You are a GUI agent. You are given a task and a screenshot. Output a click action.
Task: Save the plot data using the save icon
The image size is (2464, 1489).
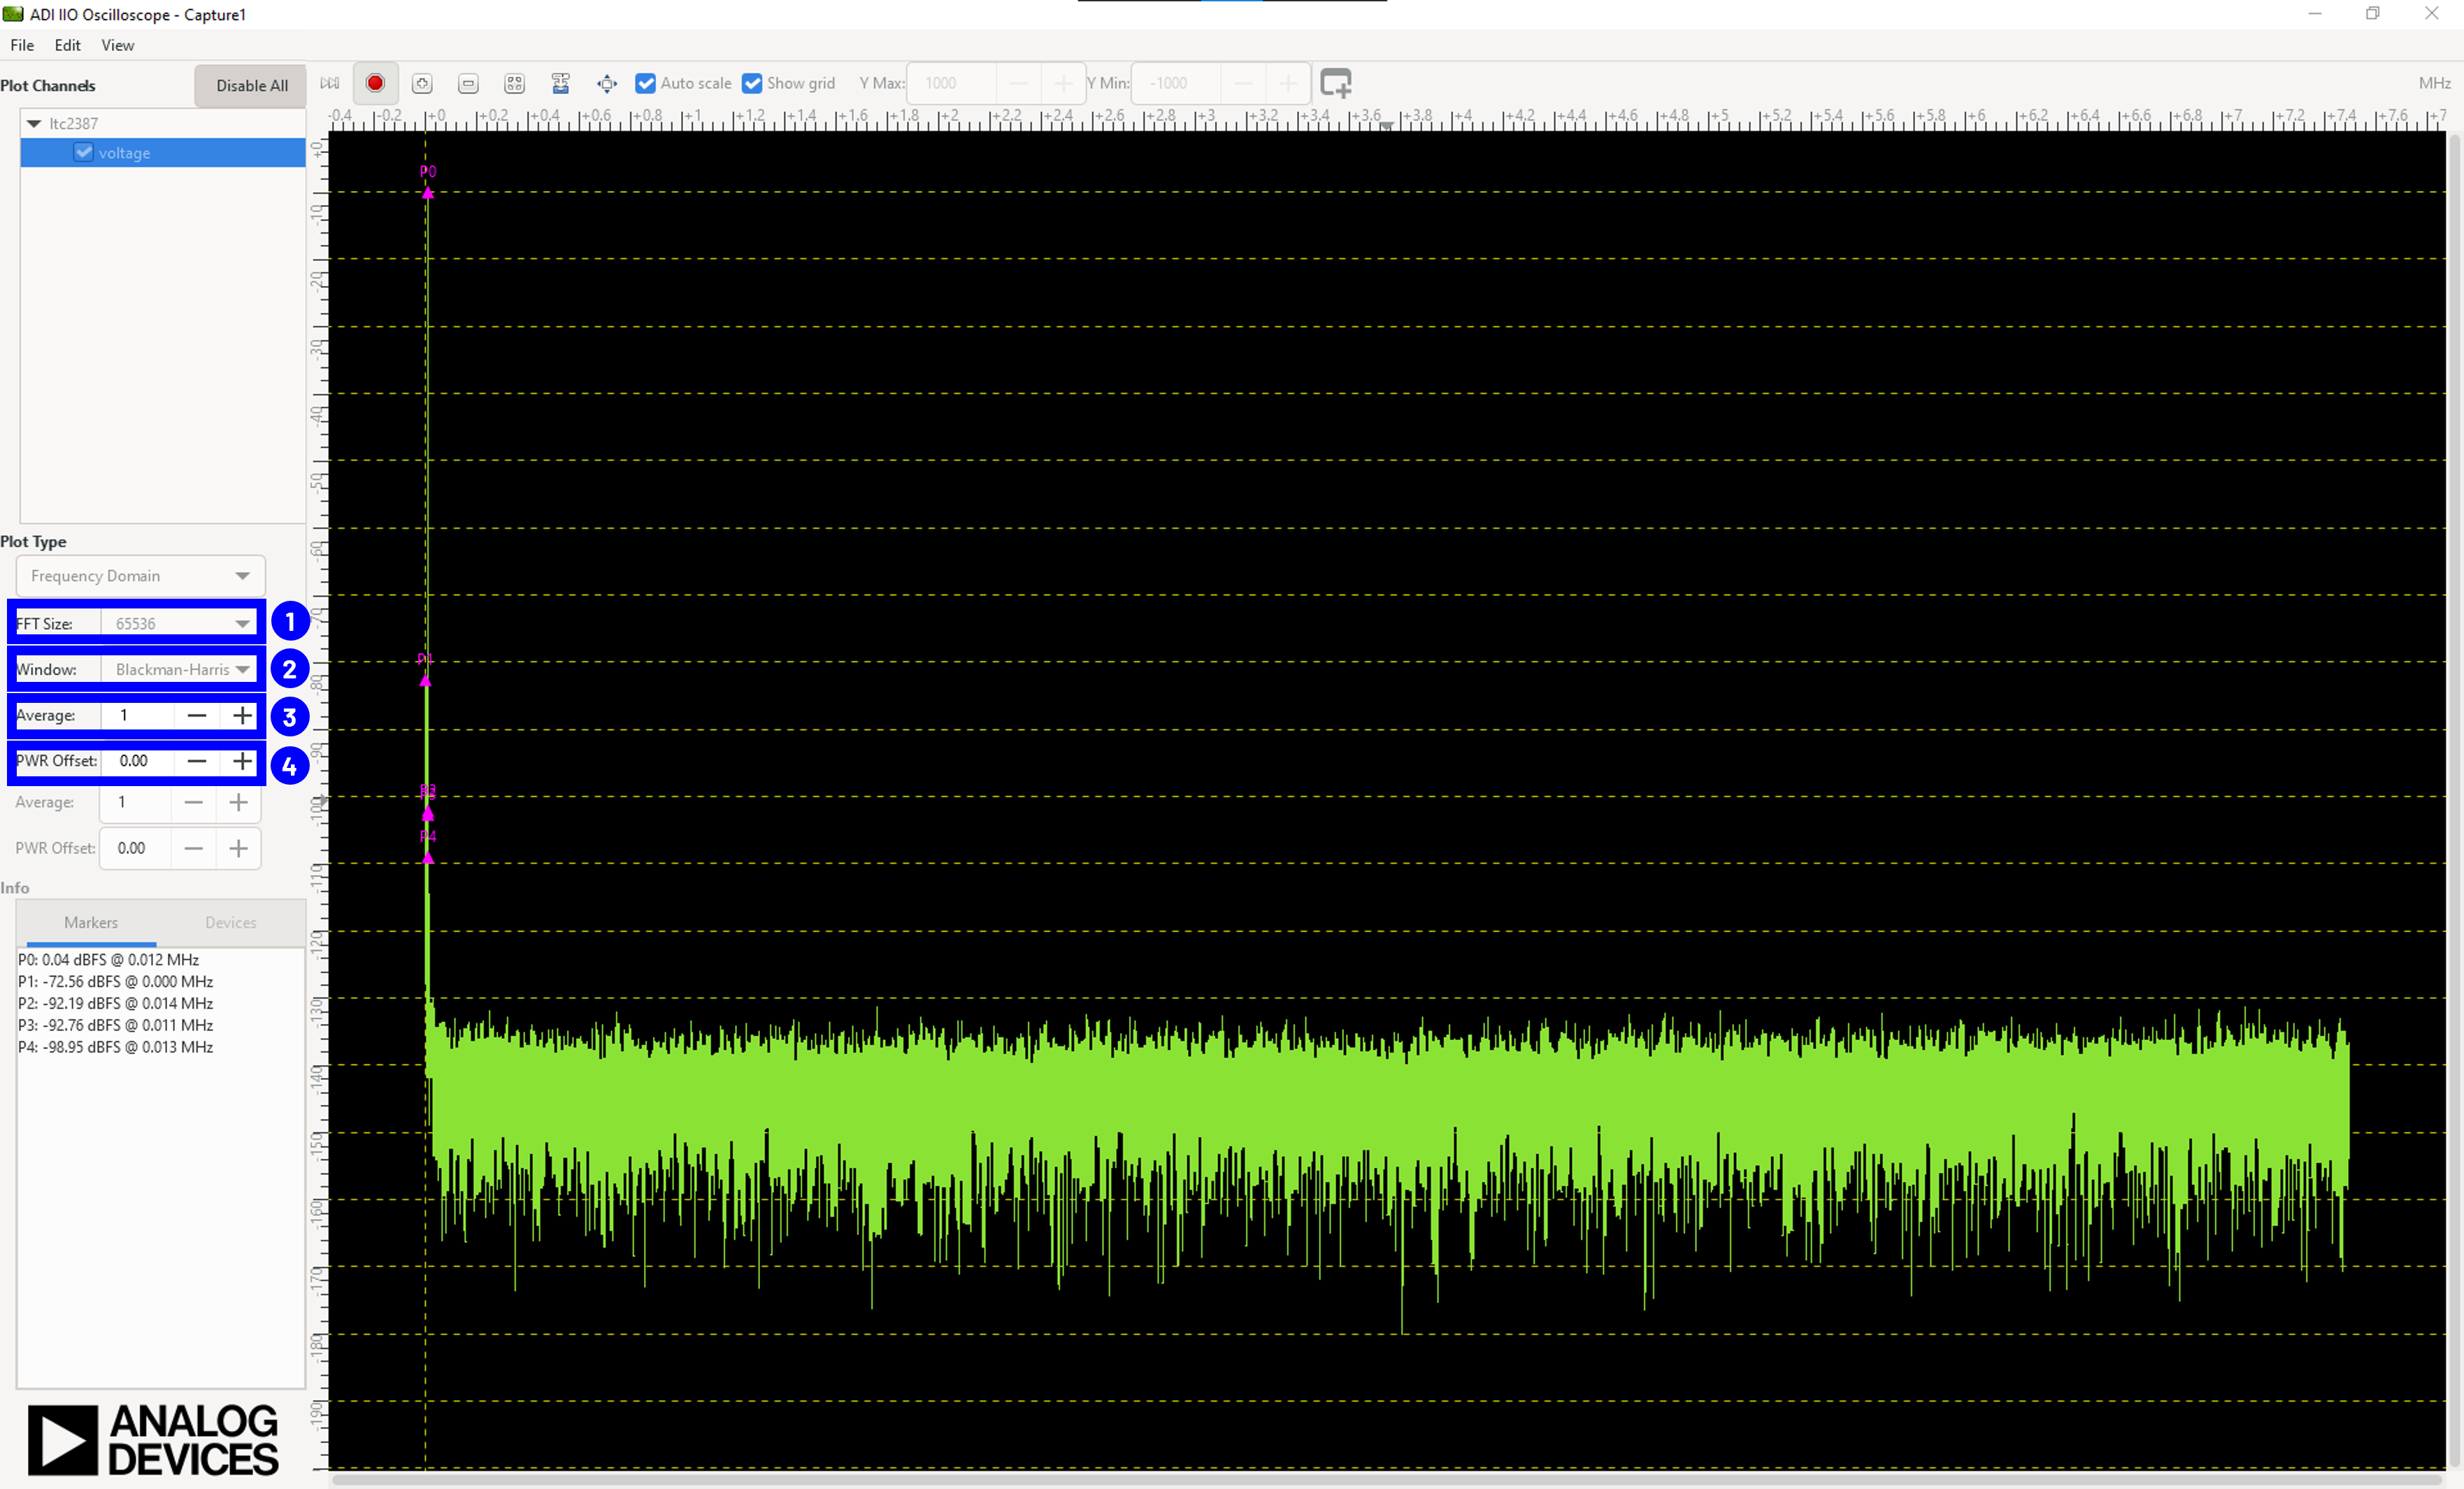[560, 83]
